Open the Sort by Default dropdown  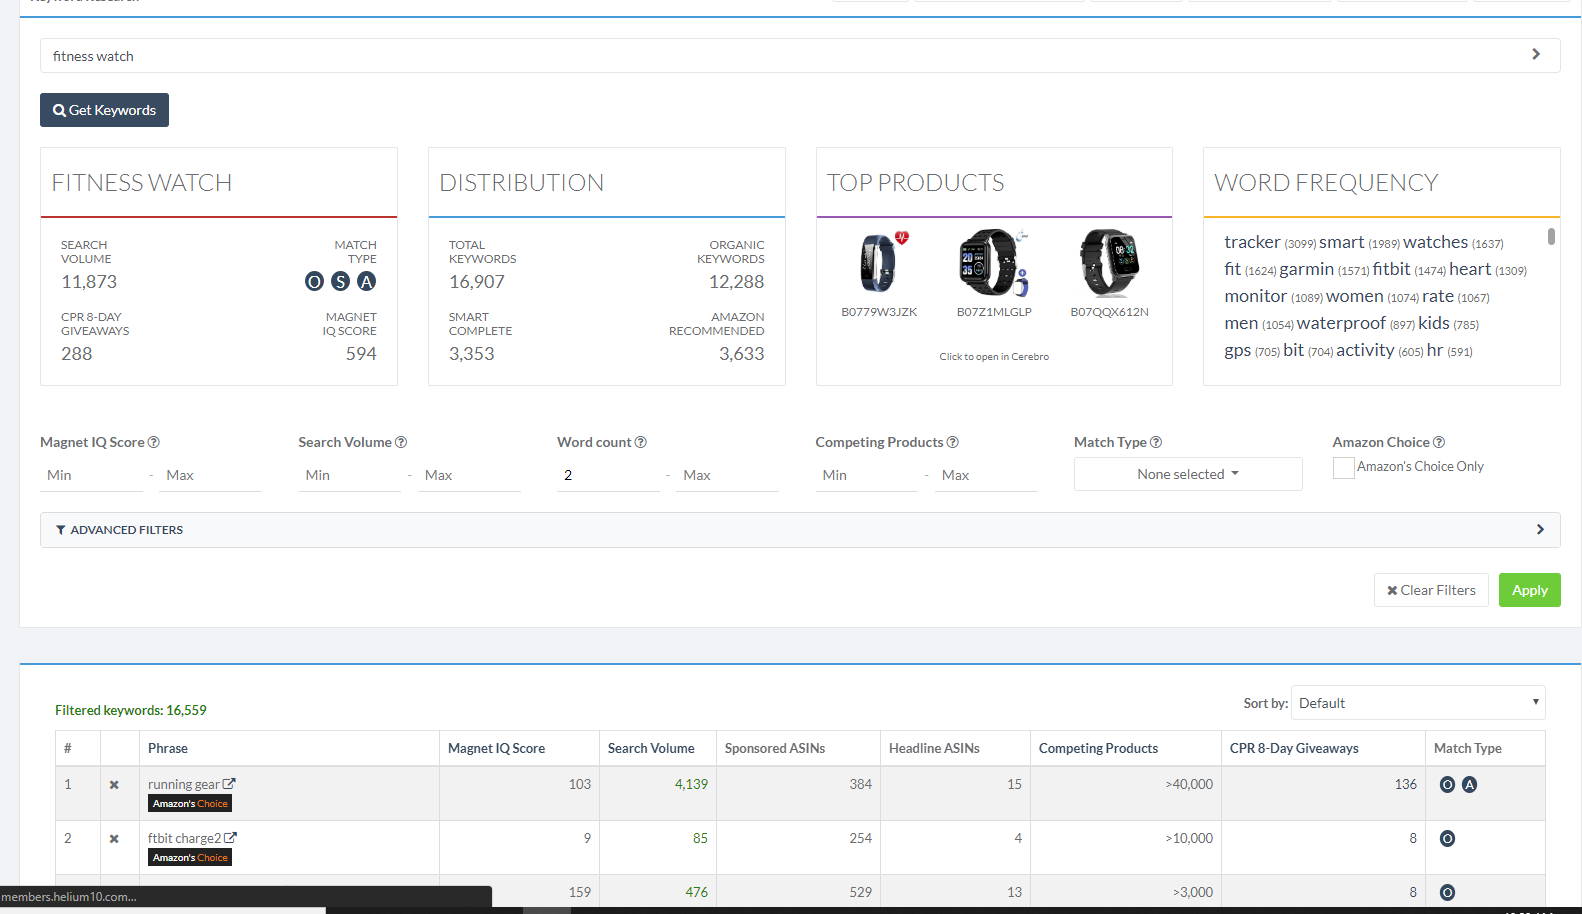pos(1417,703)
